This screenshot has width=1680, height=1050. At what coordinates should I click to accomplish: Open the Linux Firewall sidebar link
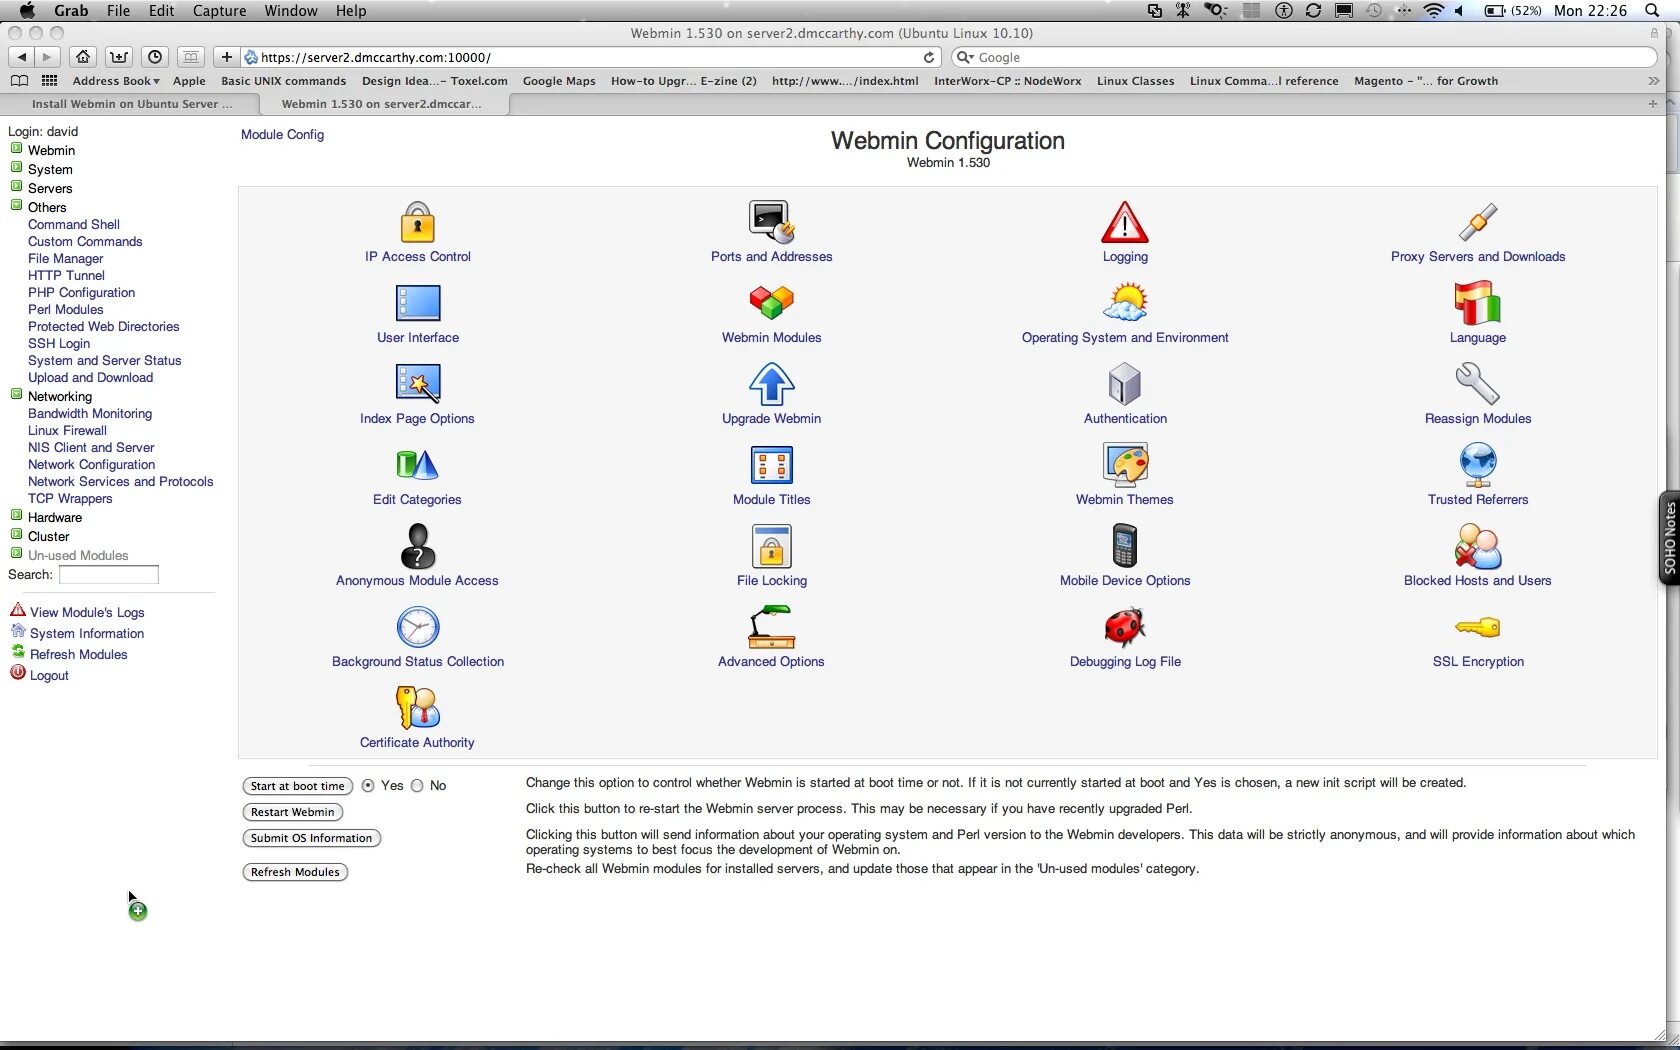[x=67, y=430]
